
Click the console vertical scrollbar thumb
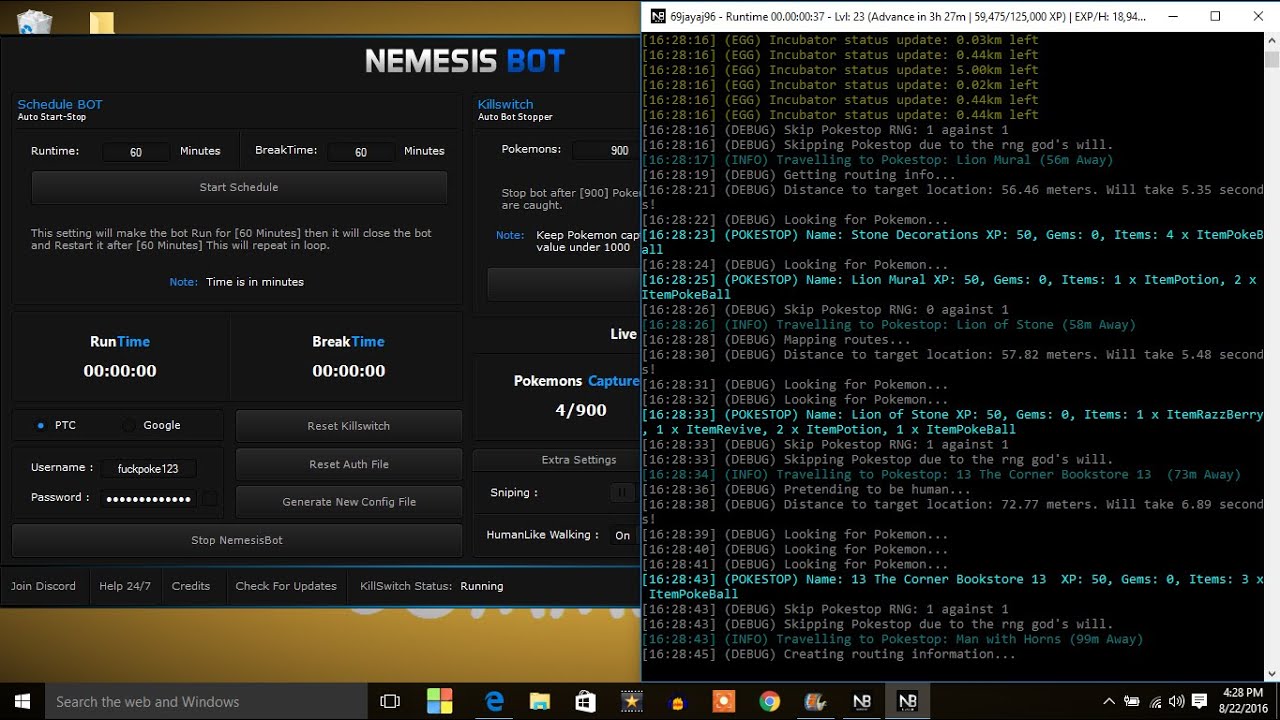coord(1271,59)
